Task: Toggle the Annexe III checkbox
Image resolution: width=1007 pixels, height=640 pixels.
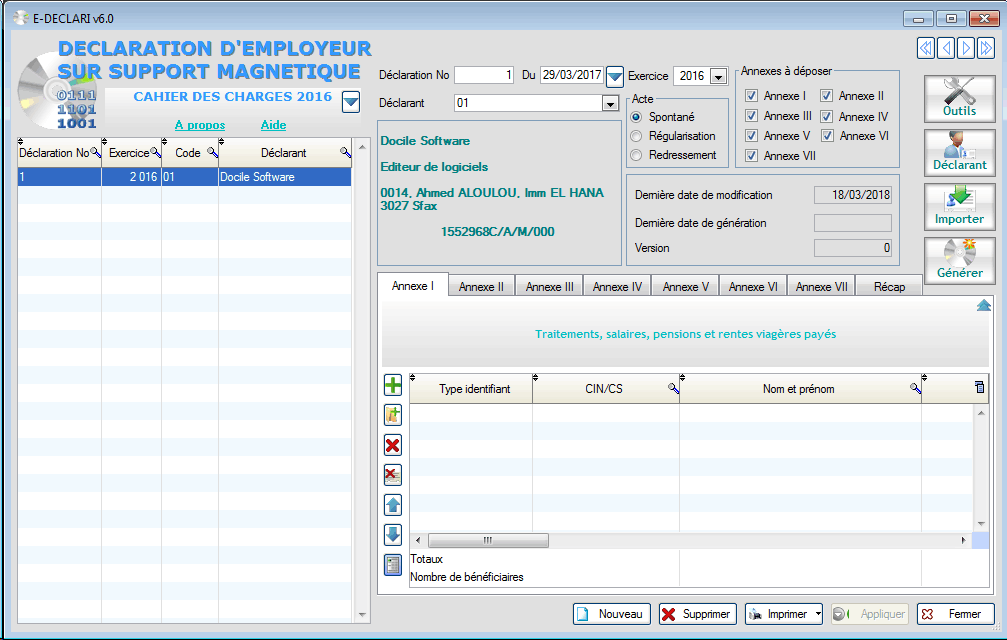Action: 751,116
